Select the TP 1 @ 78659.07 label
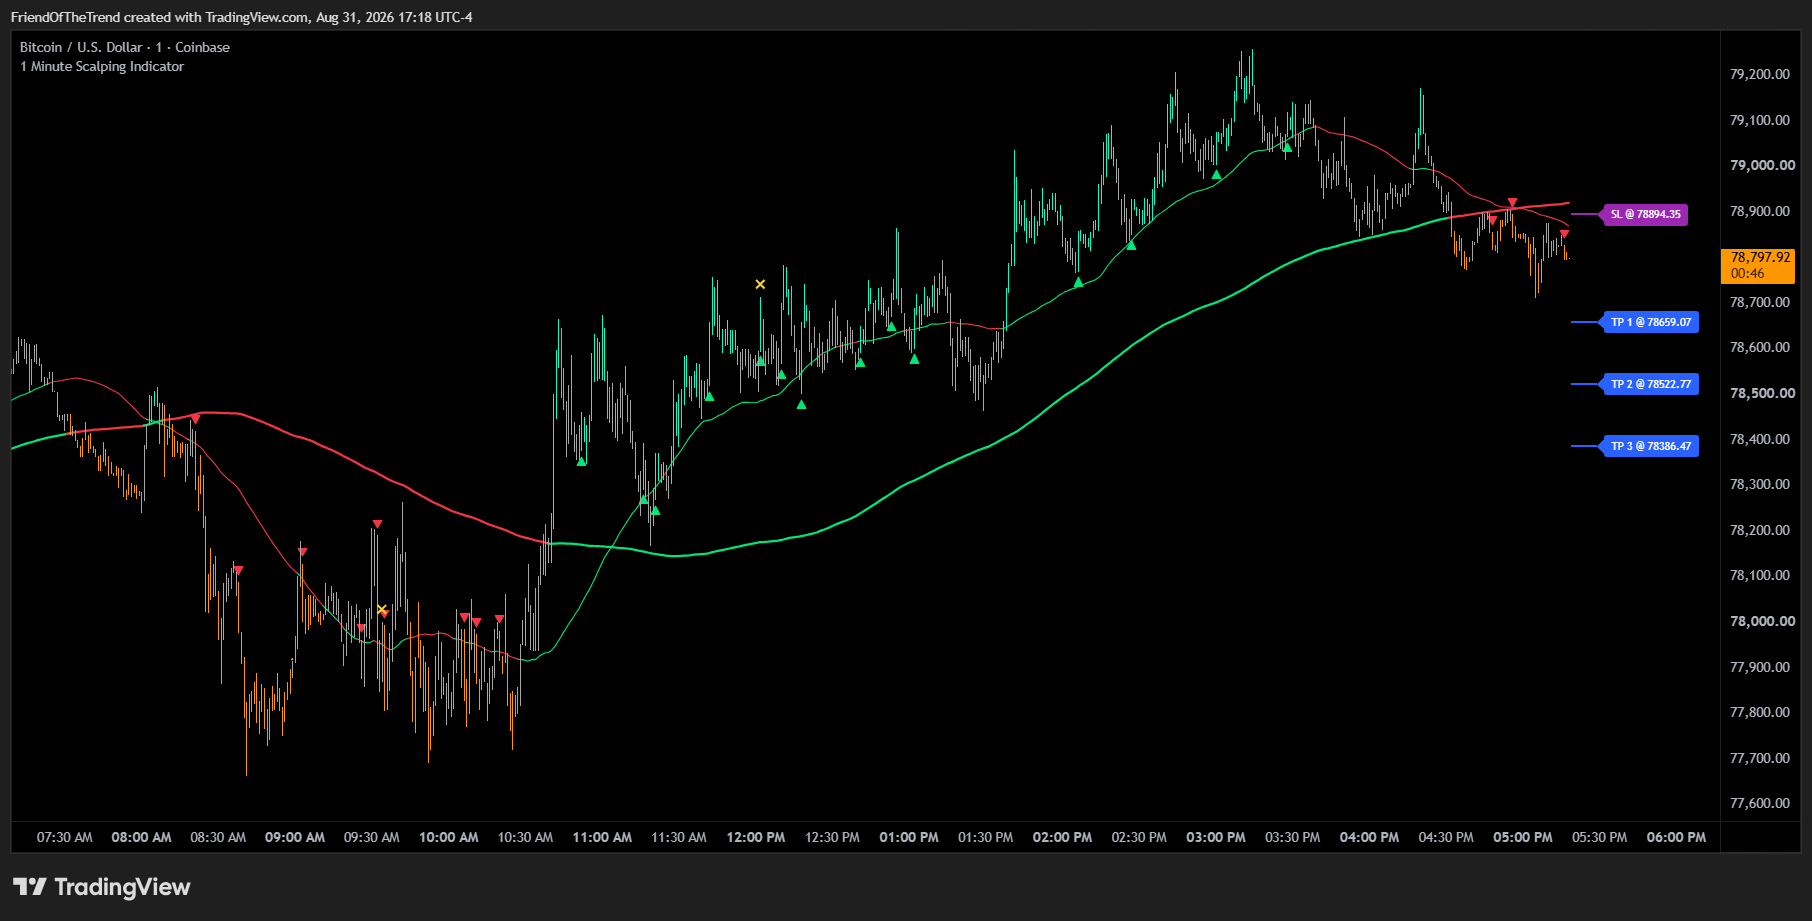The image size is (1812, 921). coord(1650,322)
